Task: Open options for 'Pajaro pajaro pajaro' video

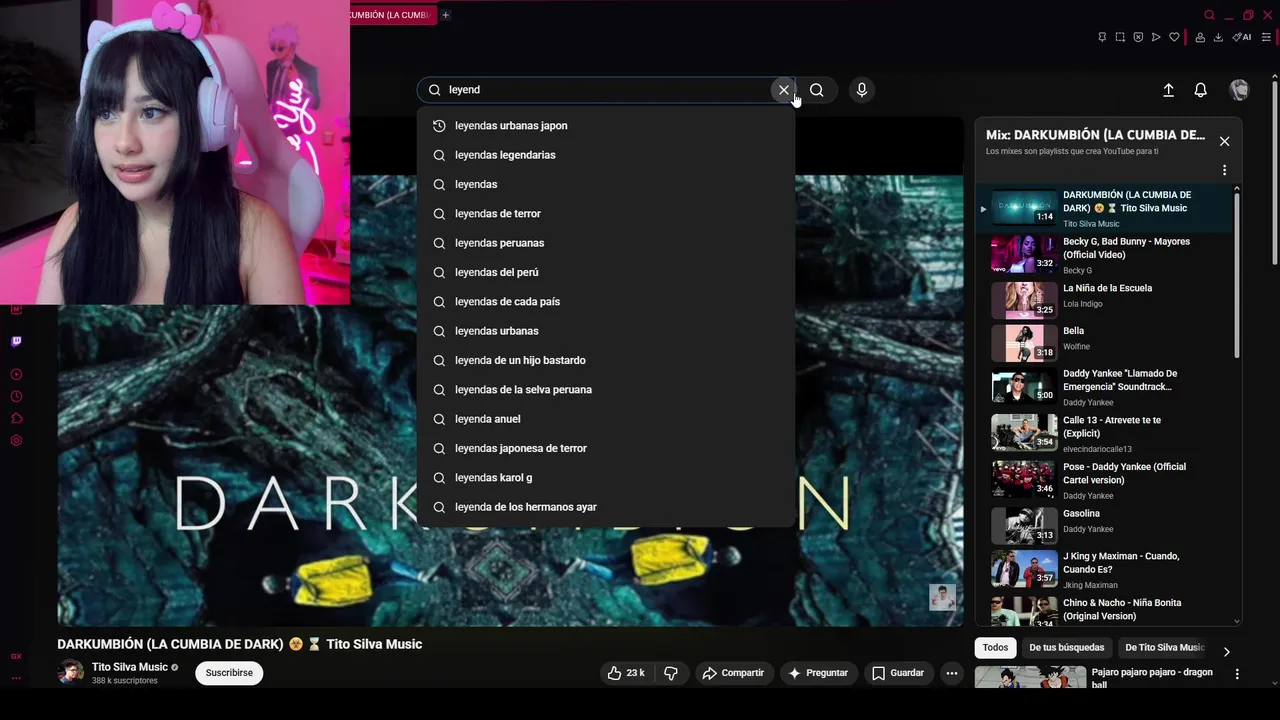Action: (x=1237, y=674)
